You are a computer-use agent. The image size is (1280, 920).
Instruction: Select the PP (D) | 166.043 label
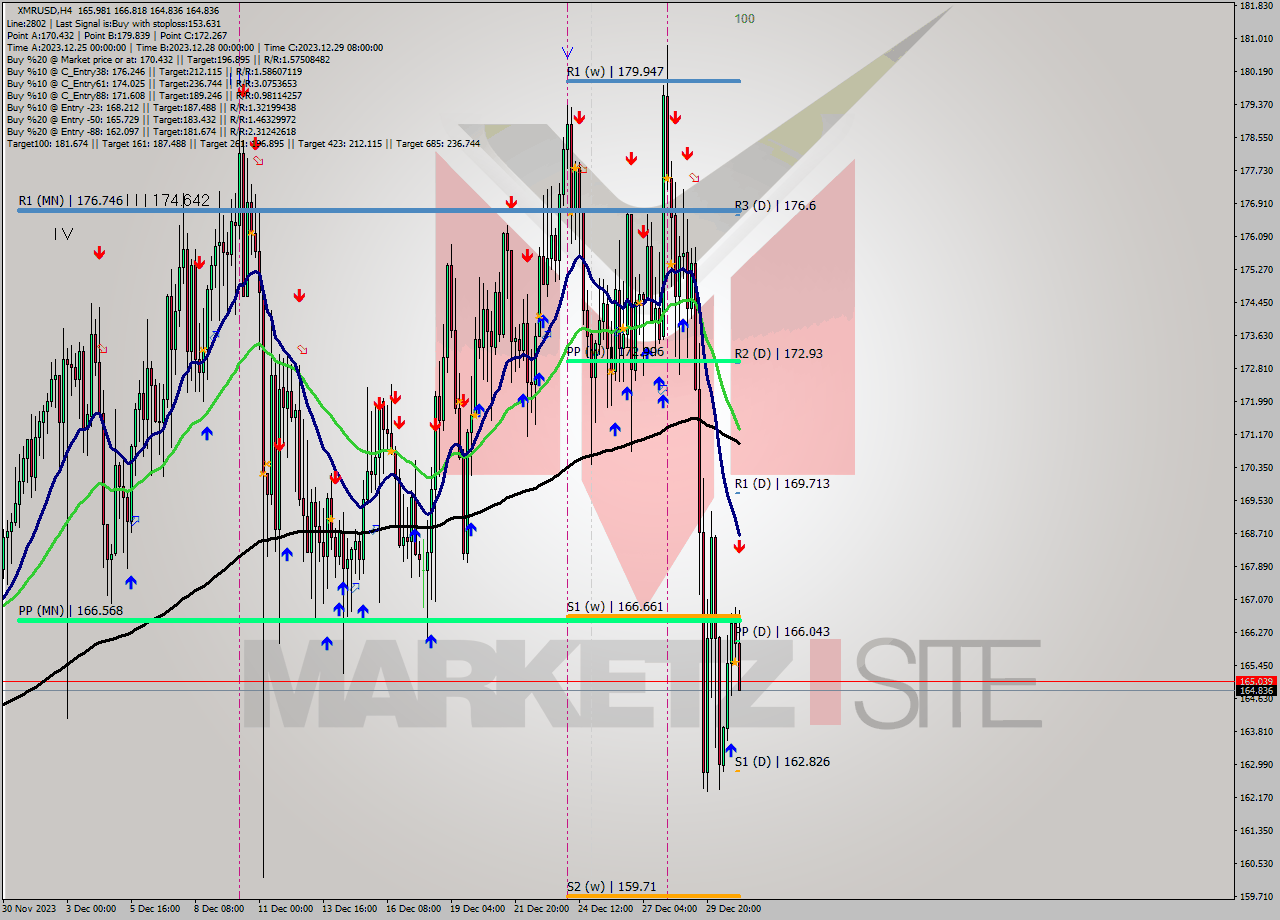click(783, 631)
